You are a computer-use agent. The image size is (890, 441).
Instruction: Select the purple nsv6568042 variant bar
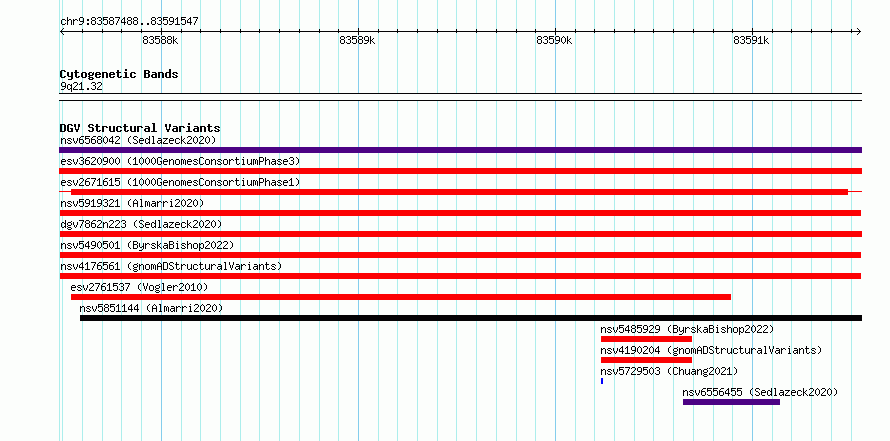coord(460,150)
